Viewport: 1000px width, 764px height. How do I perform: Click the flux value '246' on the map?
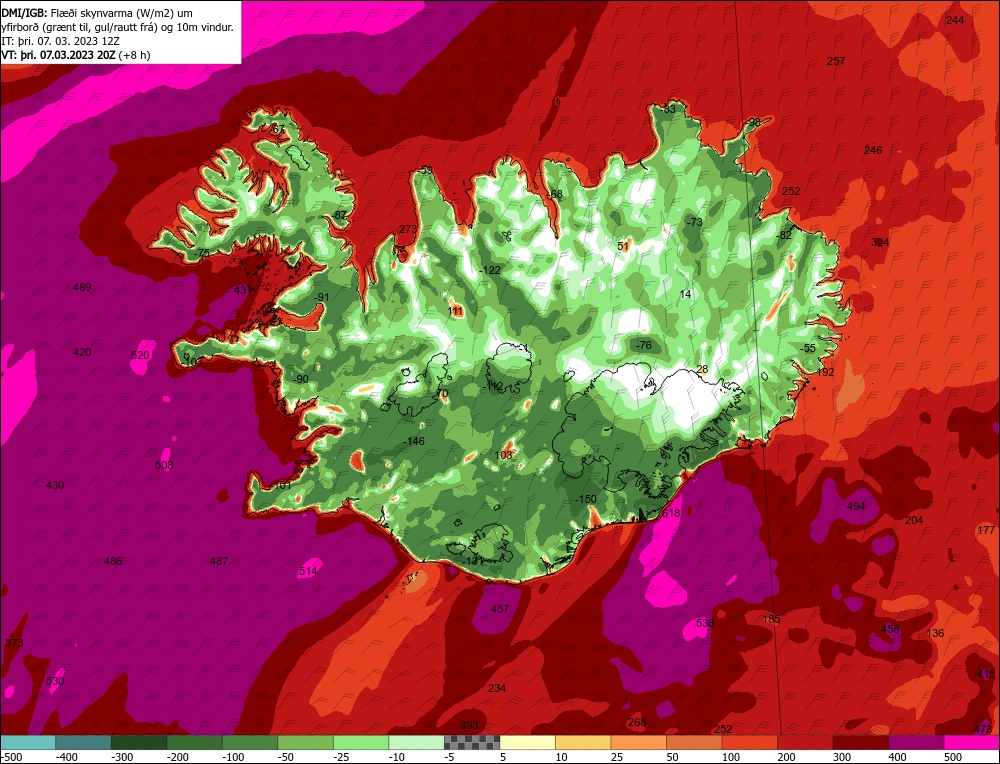[873, 151]
